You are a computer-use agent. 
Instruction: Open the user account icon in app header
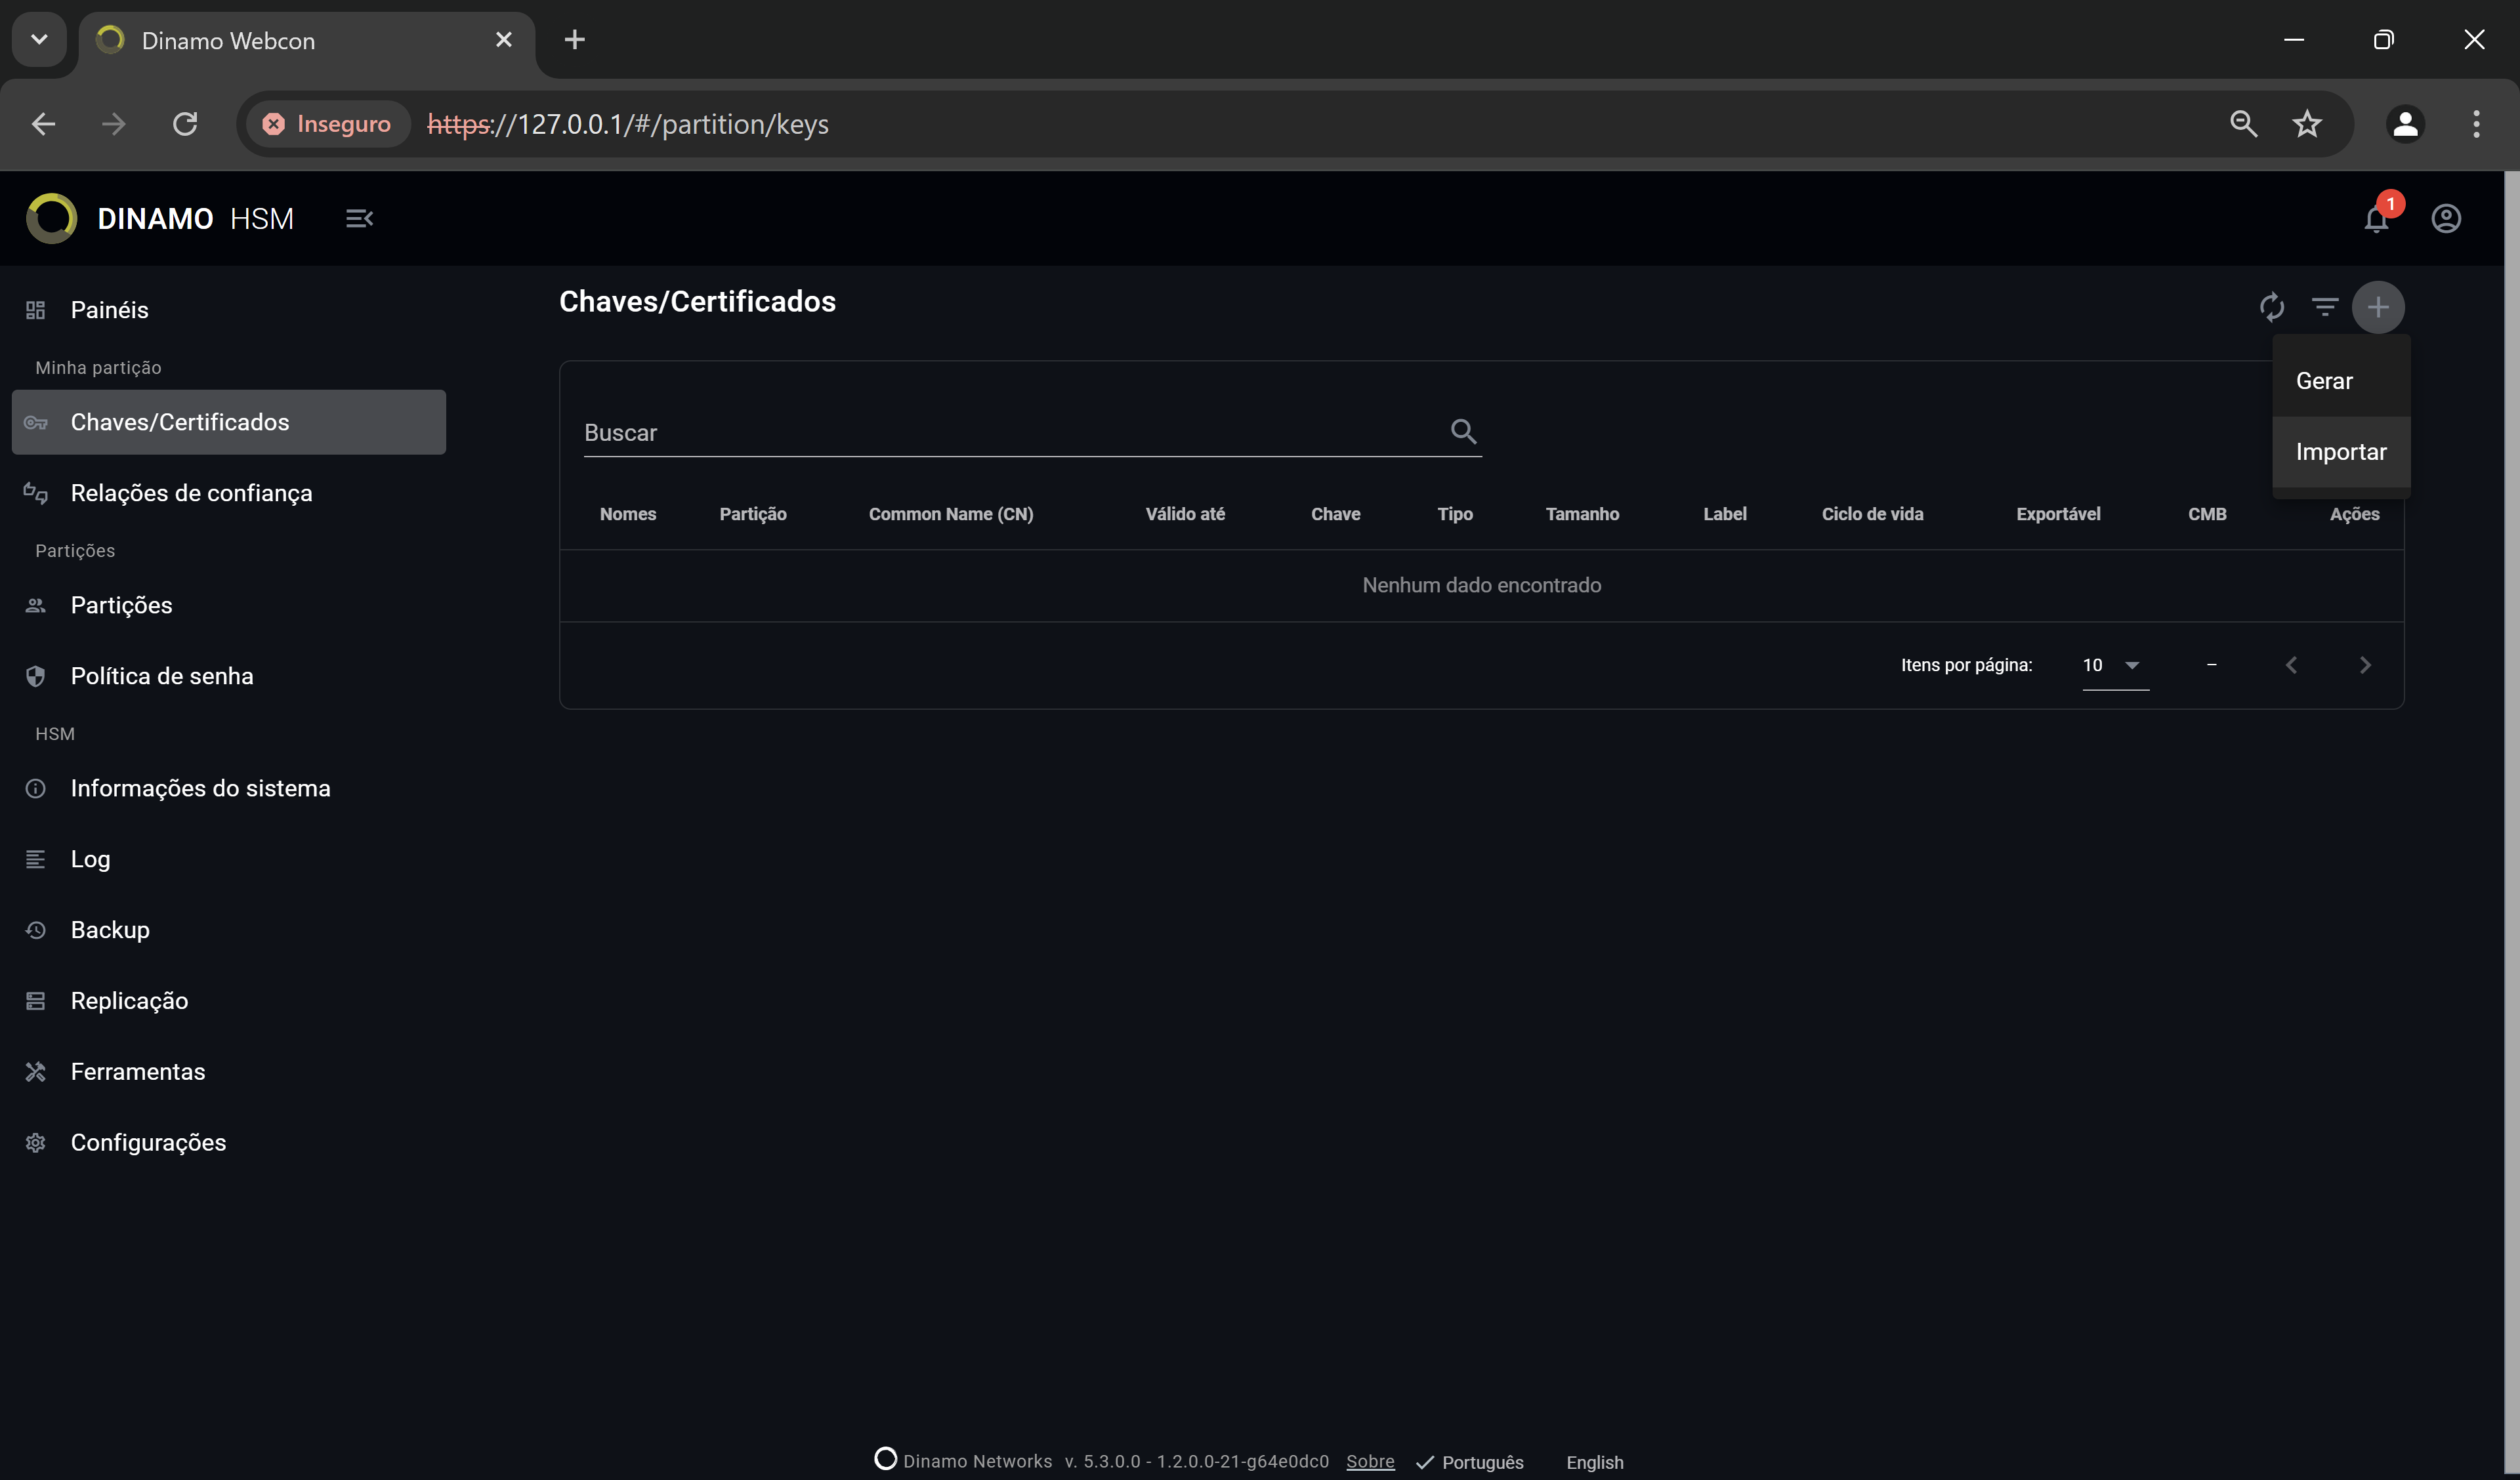(x=2446, y=218)
